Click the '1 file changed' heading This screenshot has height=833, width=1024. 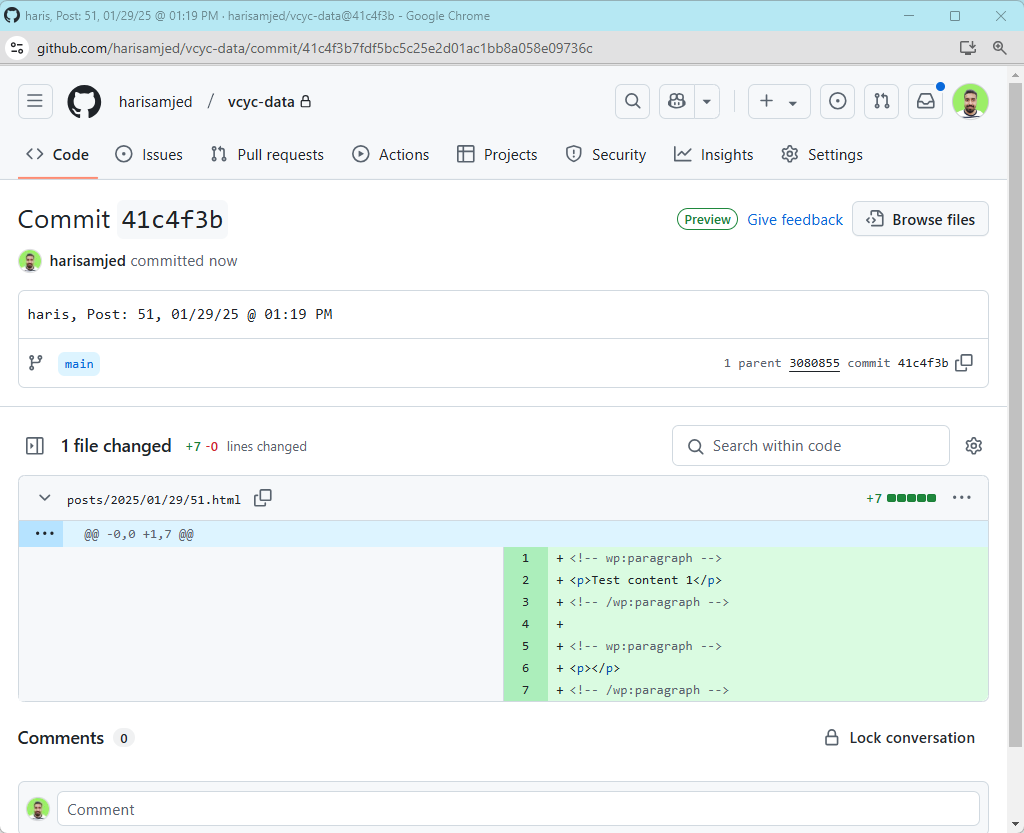[116, 446]
